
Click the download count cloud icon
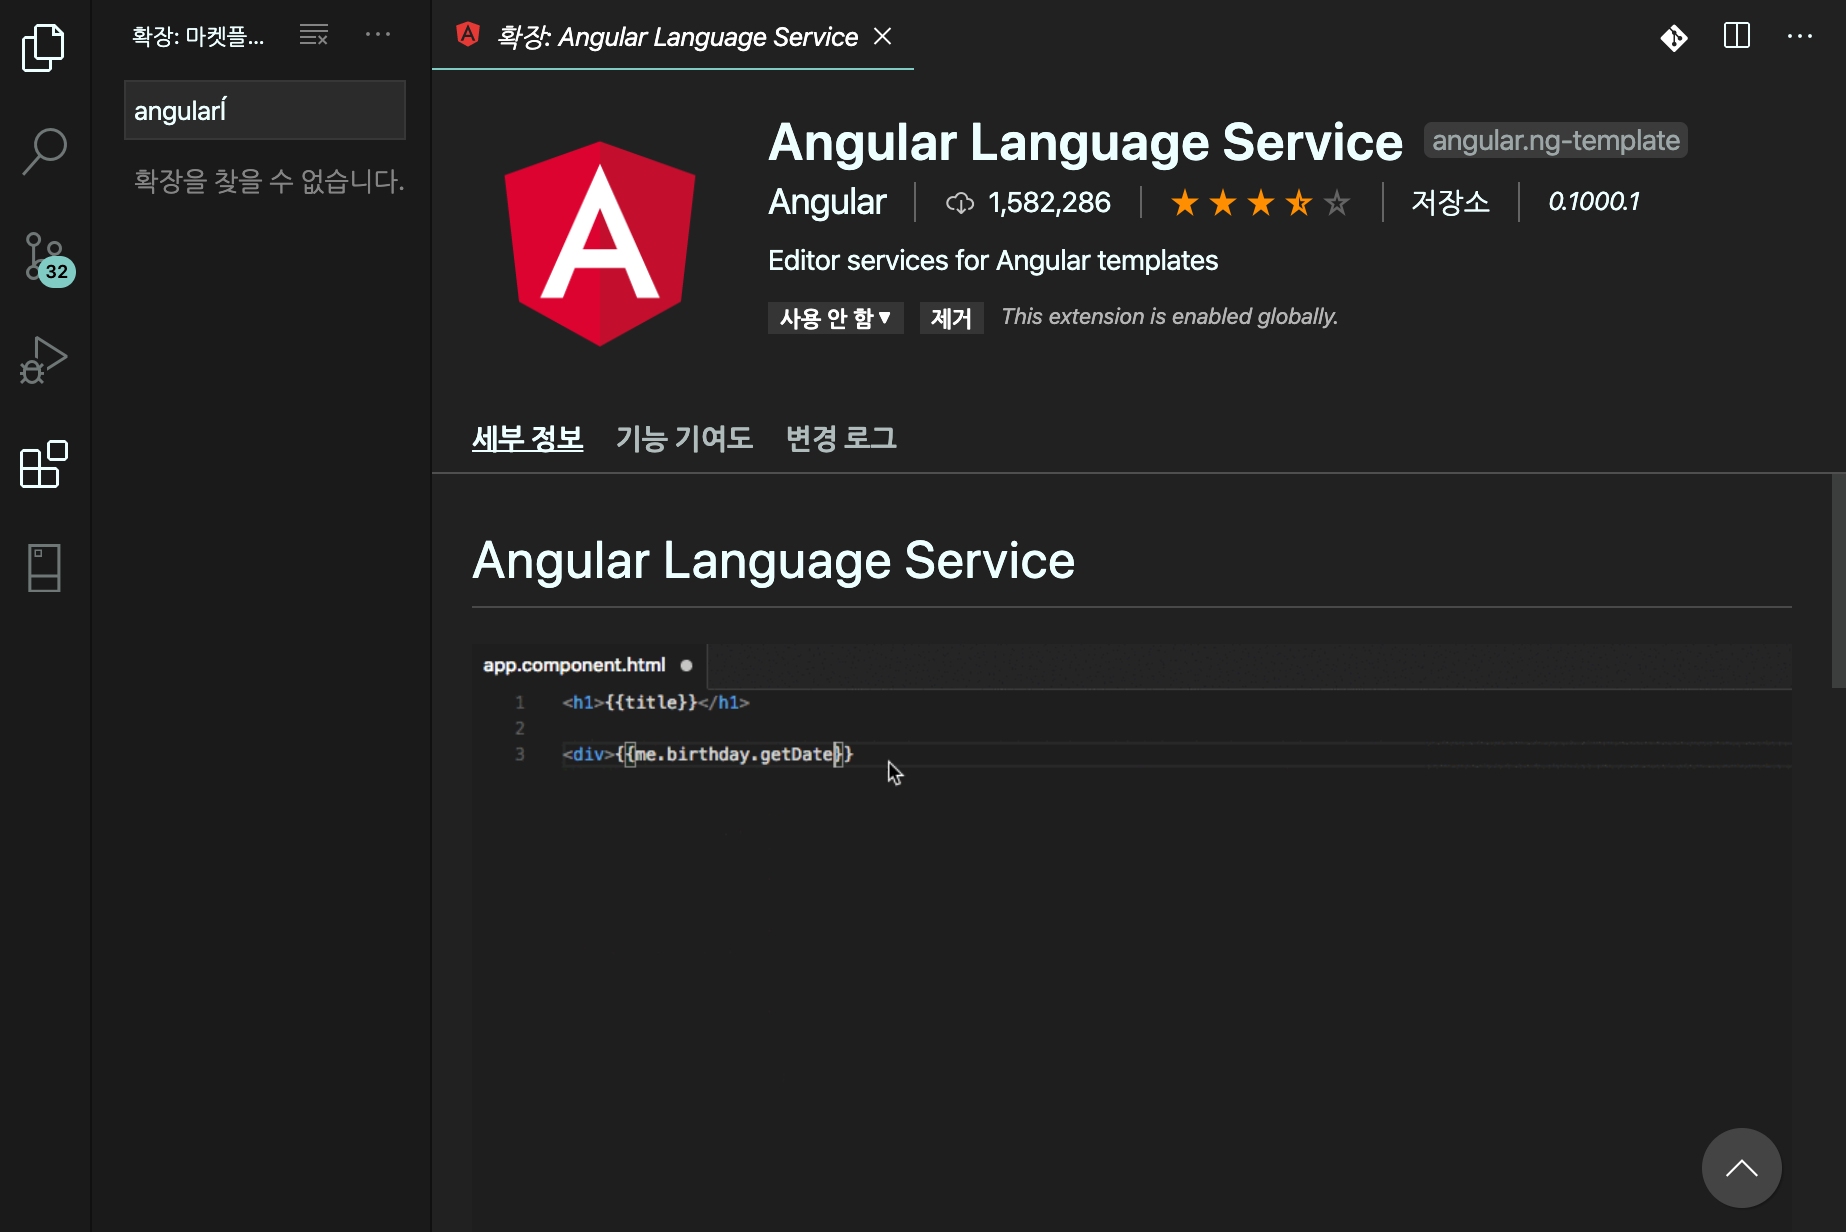[x=960, y=203]
